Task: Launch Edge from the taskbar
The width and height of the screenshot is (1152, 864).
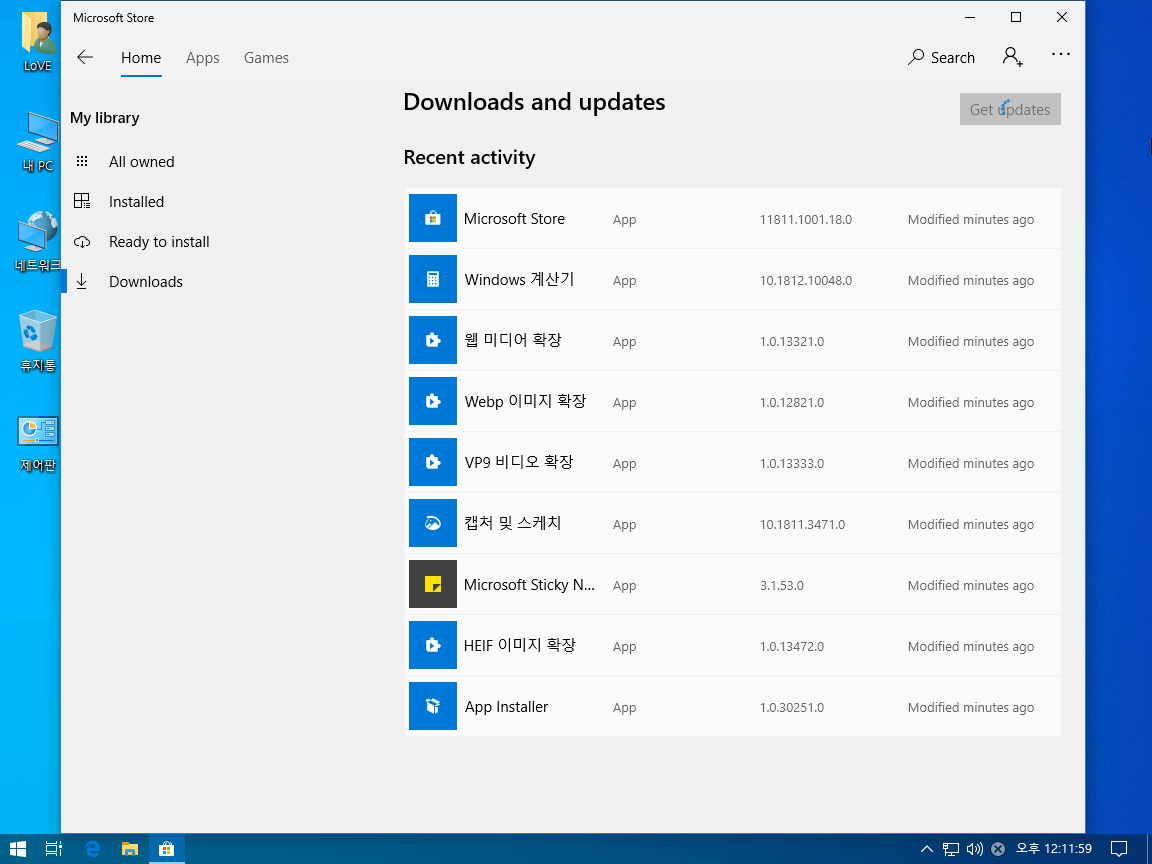Action: point(93,849)
